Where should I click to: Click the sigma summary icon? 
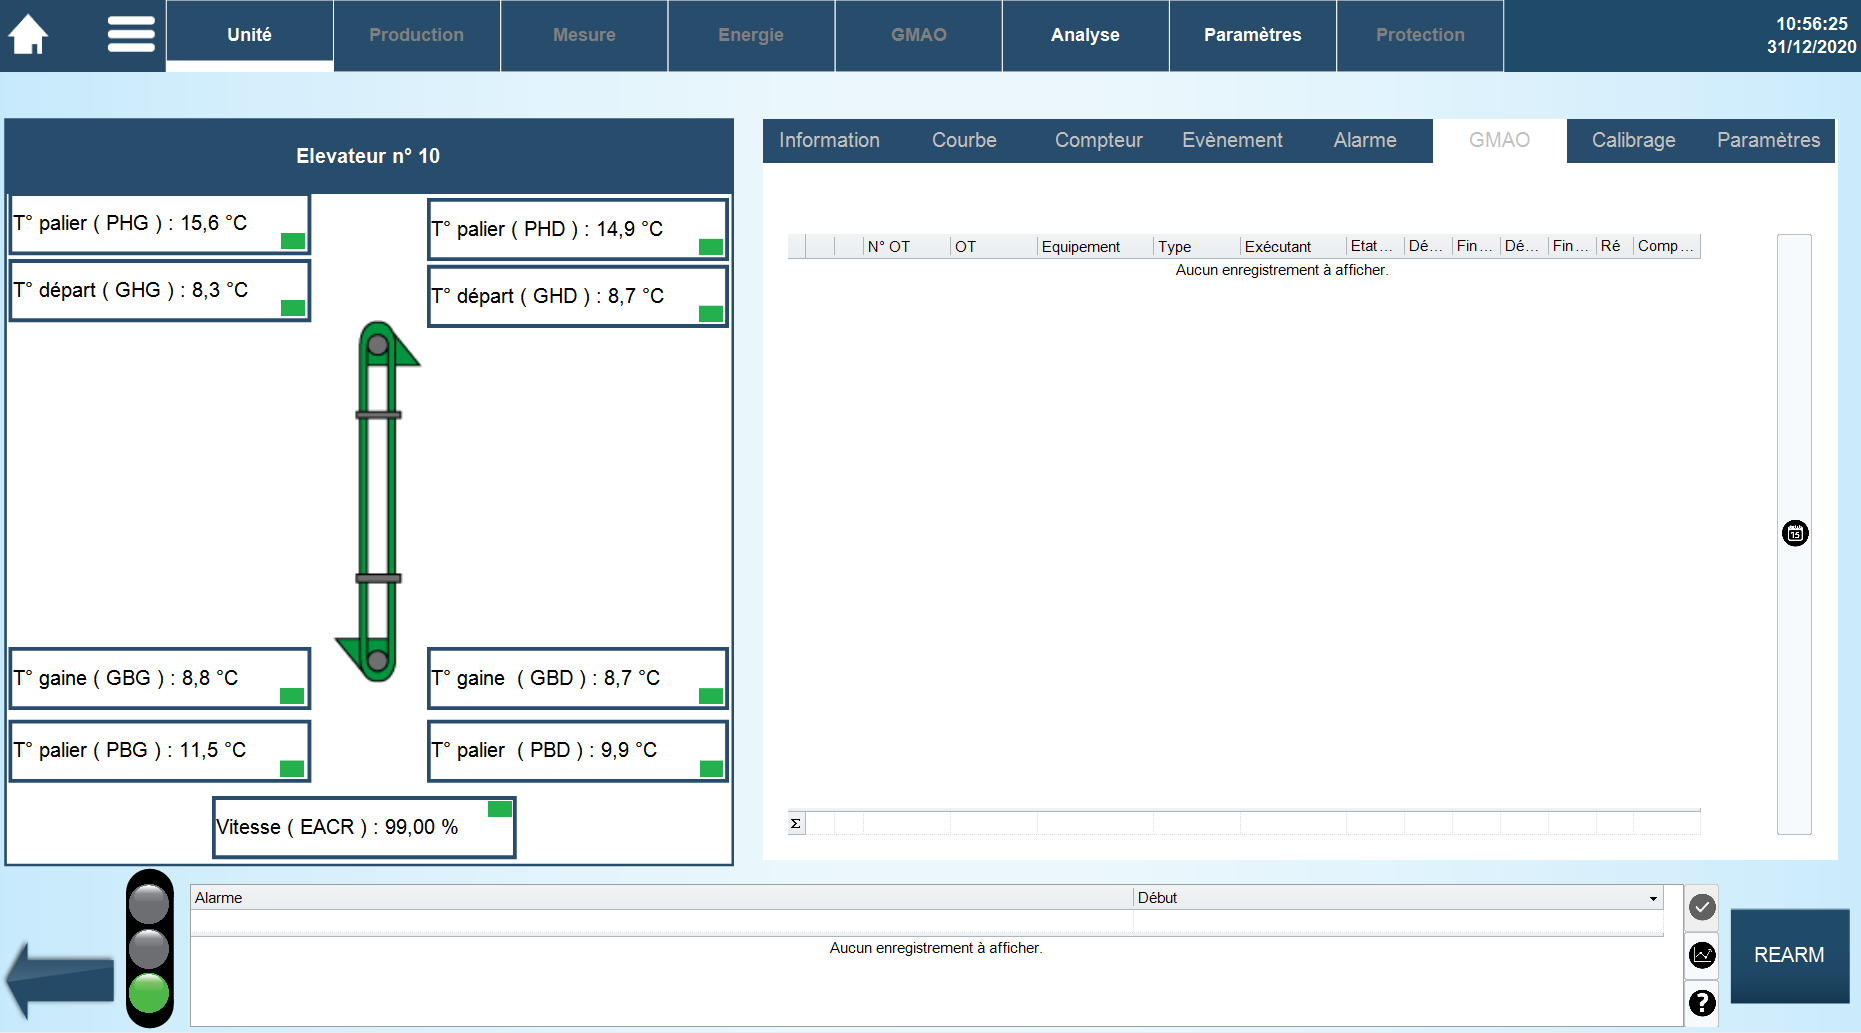click(796, 824)
